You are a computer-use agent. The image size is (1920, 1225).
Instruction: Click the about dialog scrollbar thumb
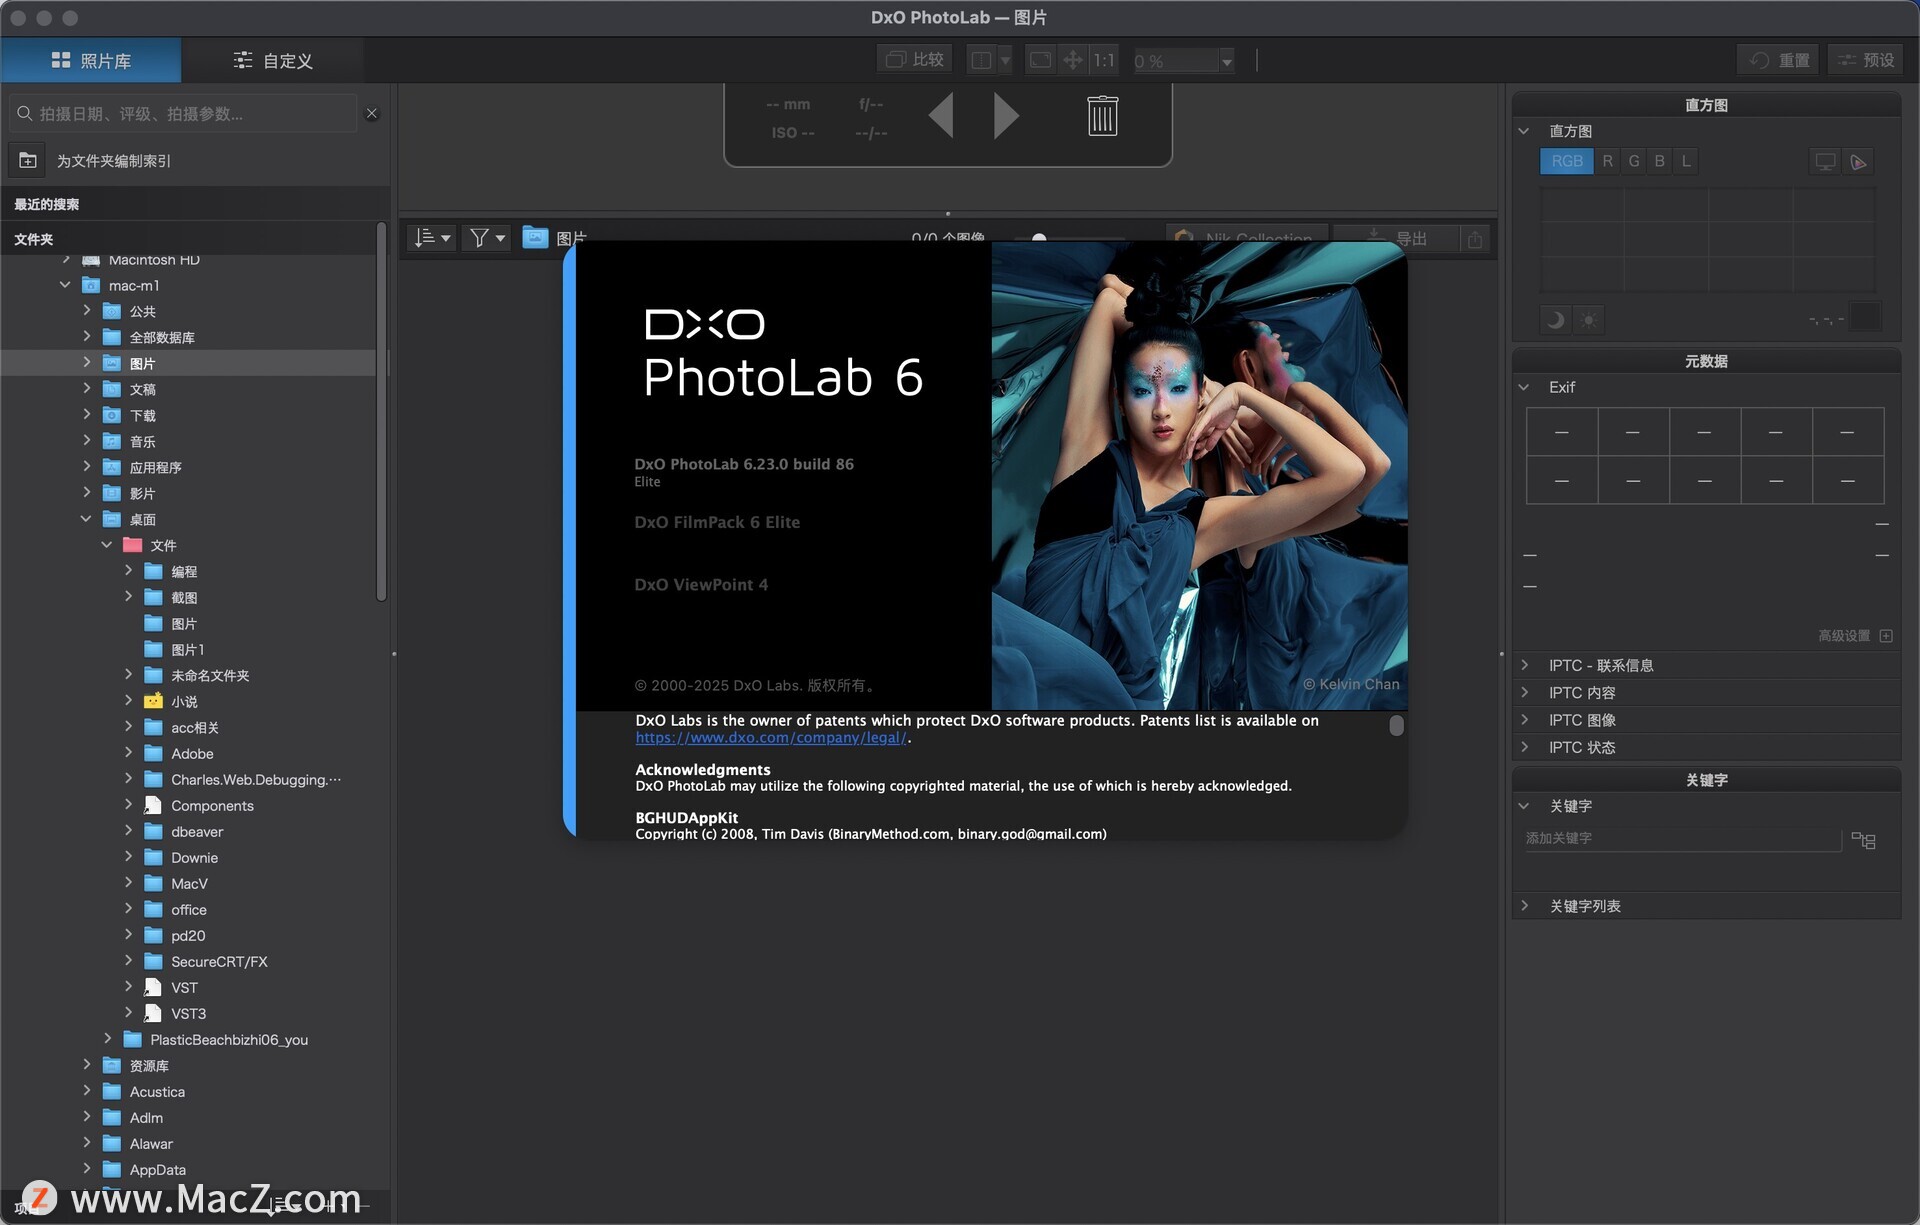tap(1396, 725)
